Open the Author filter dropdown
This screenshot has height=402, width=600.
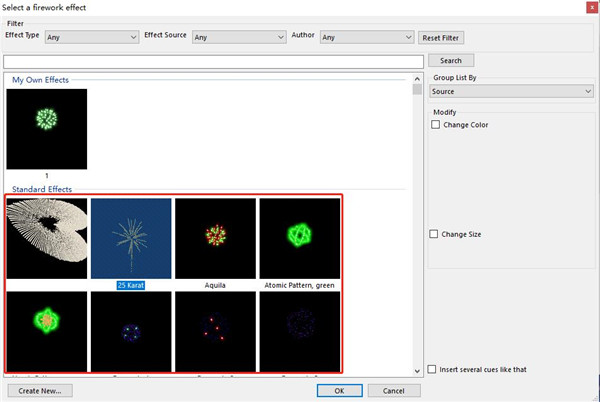pos(366,37)
